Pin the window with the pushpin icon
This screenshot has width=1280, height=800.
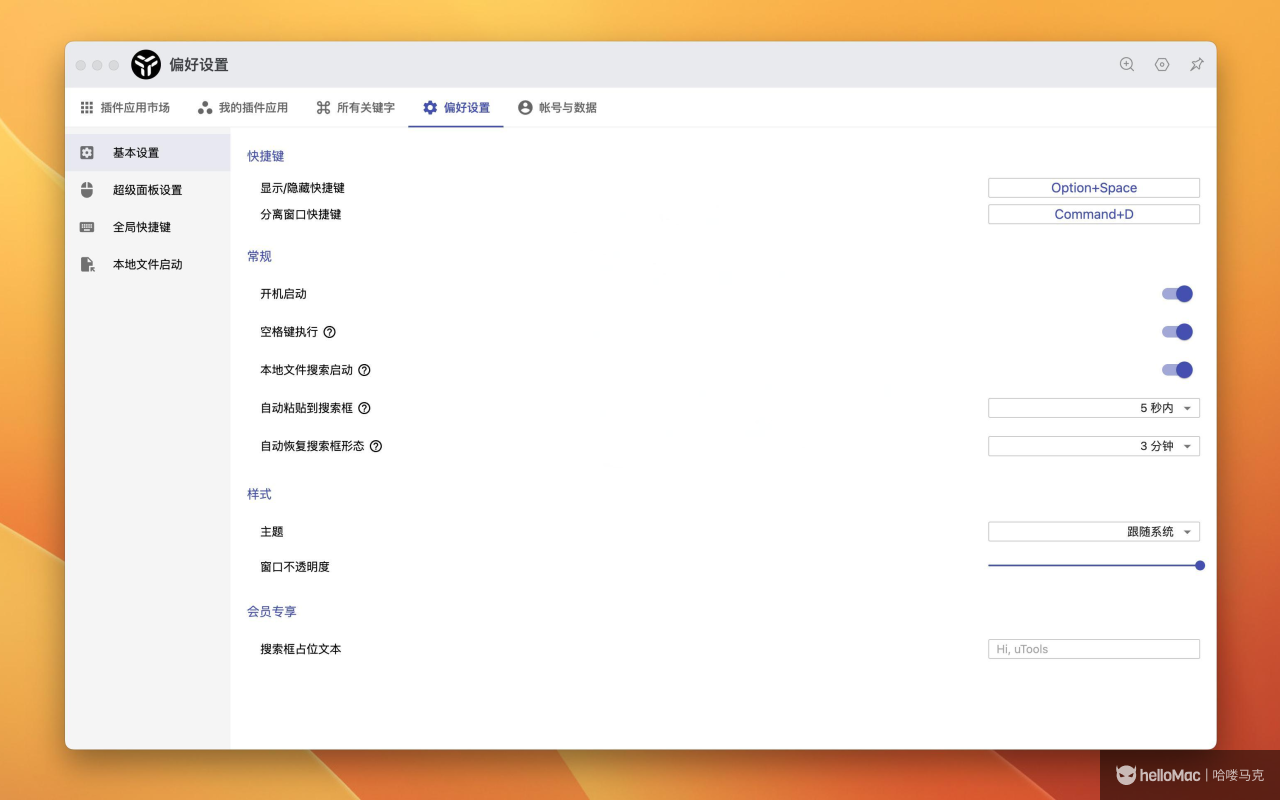1196,64
